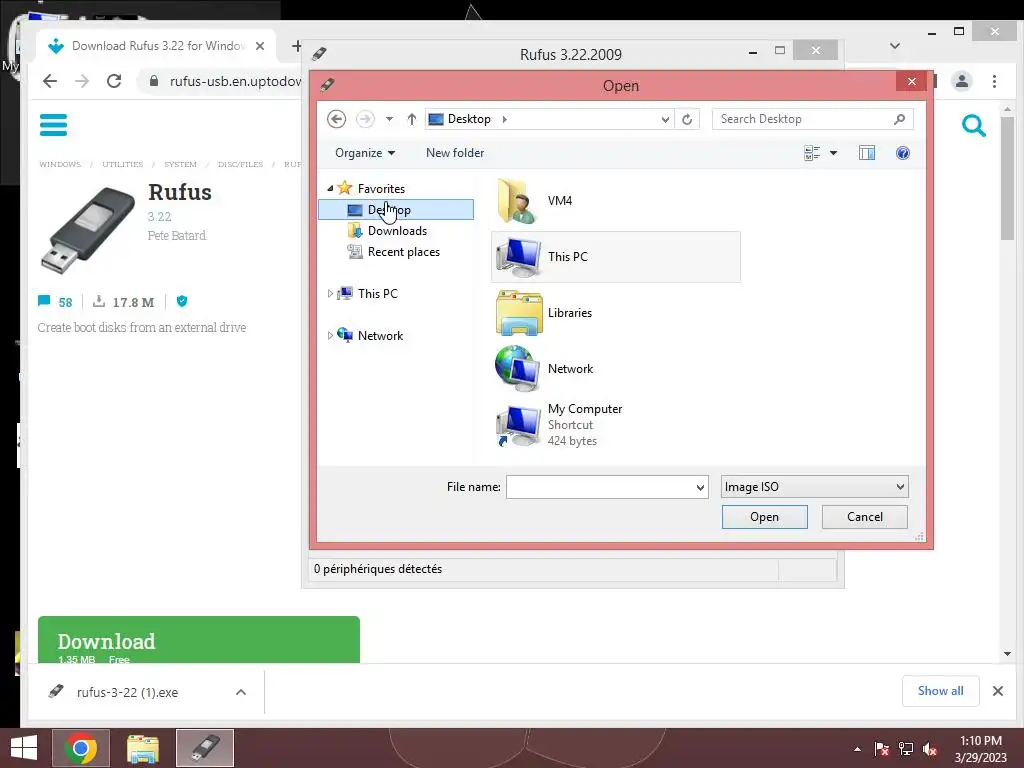Open the Chrome hamburger menu on Uptodown
Viewport: 1024px width, 768px height.
click(54, 125)
